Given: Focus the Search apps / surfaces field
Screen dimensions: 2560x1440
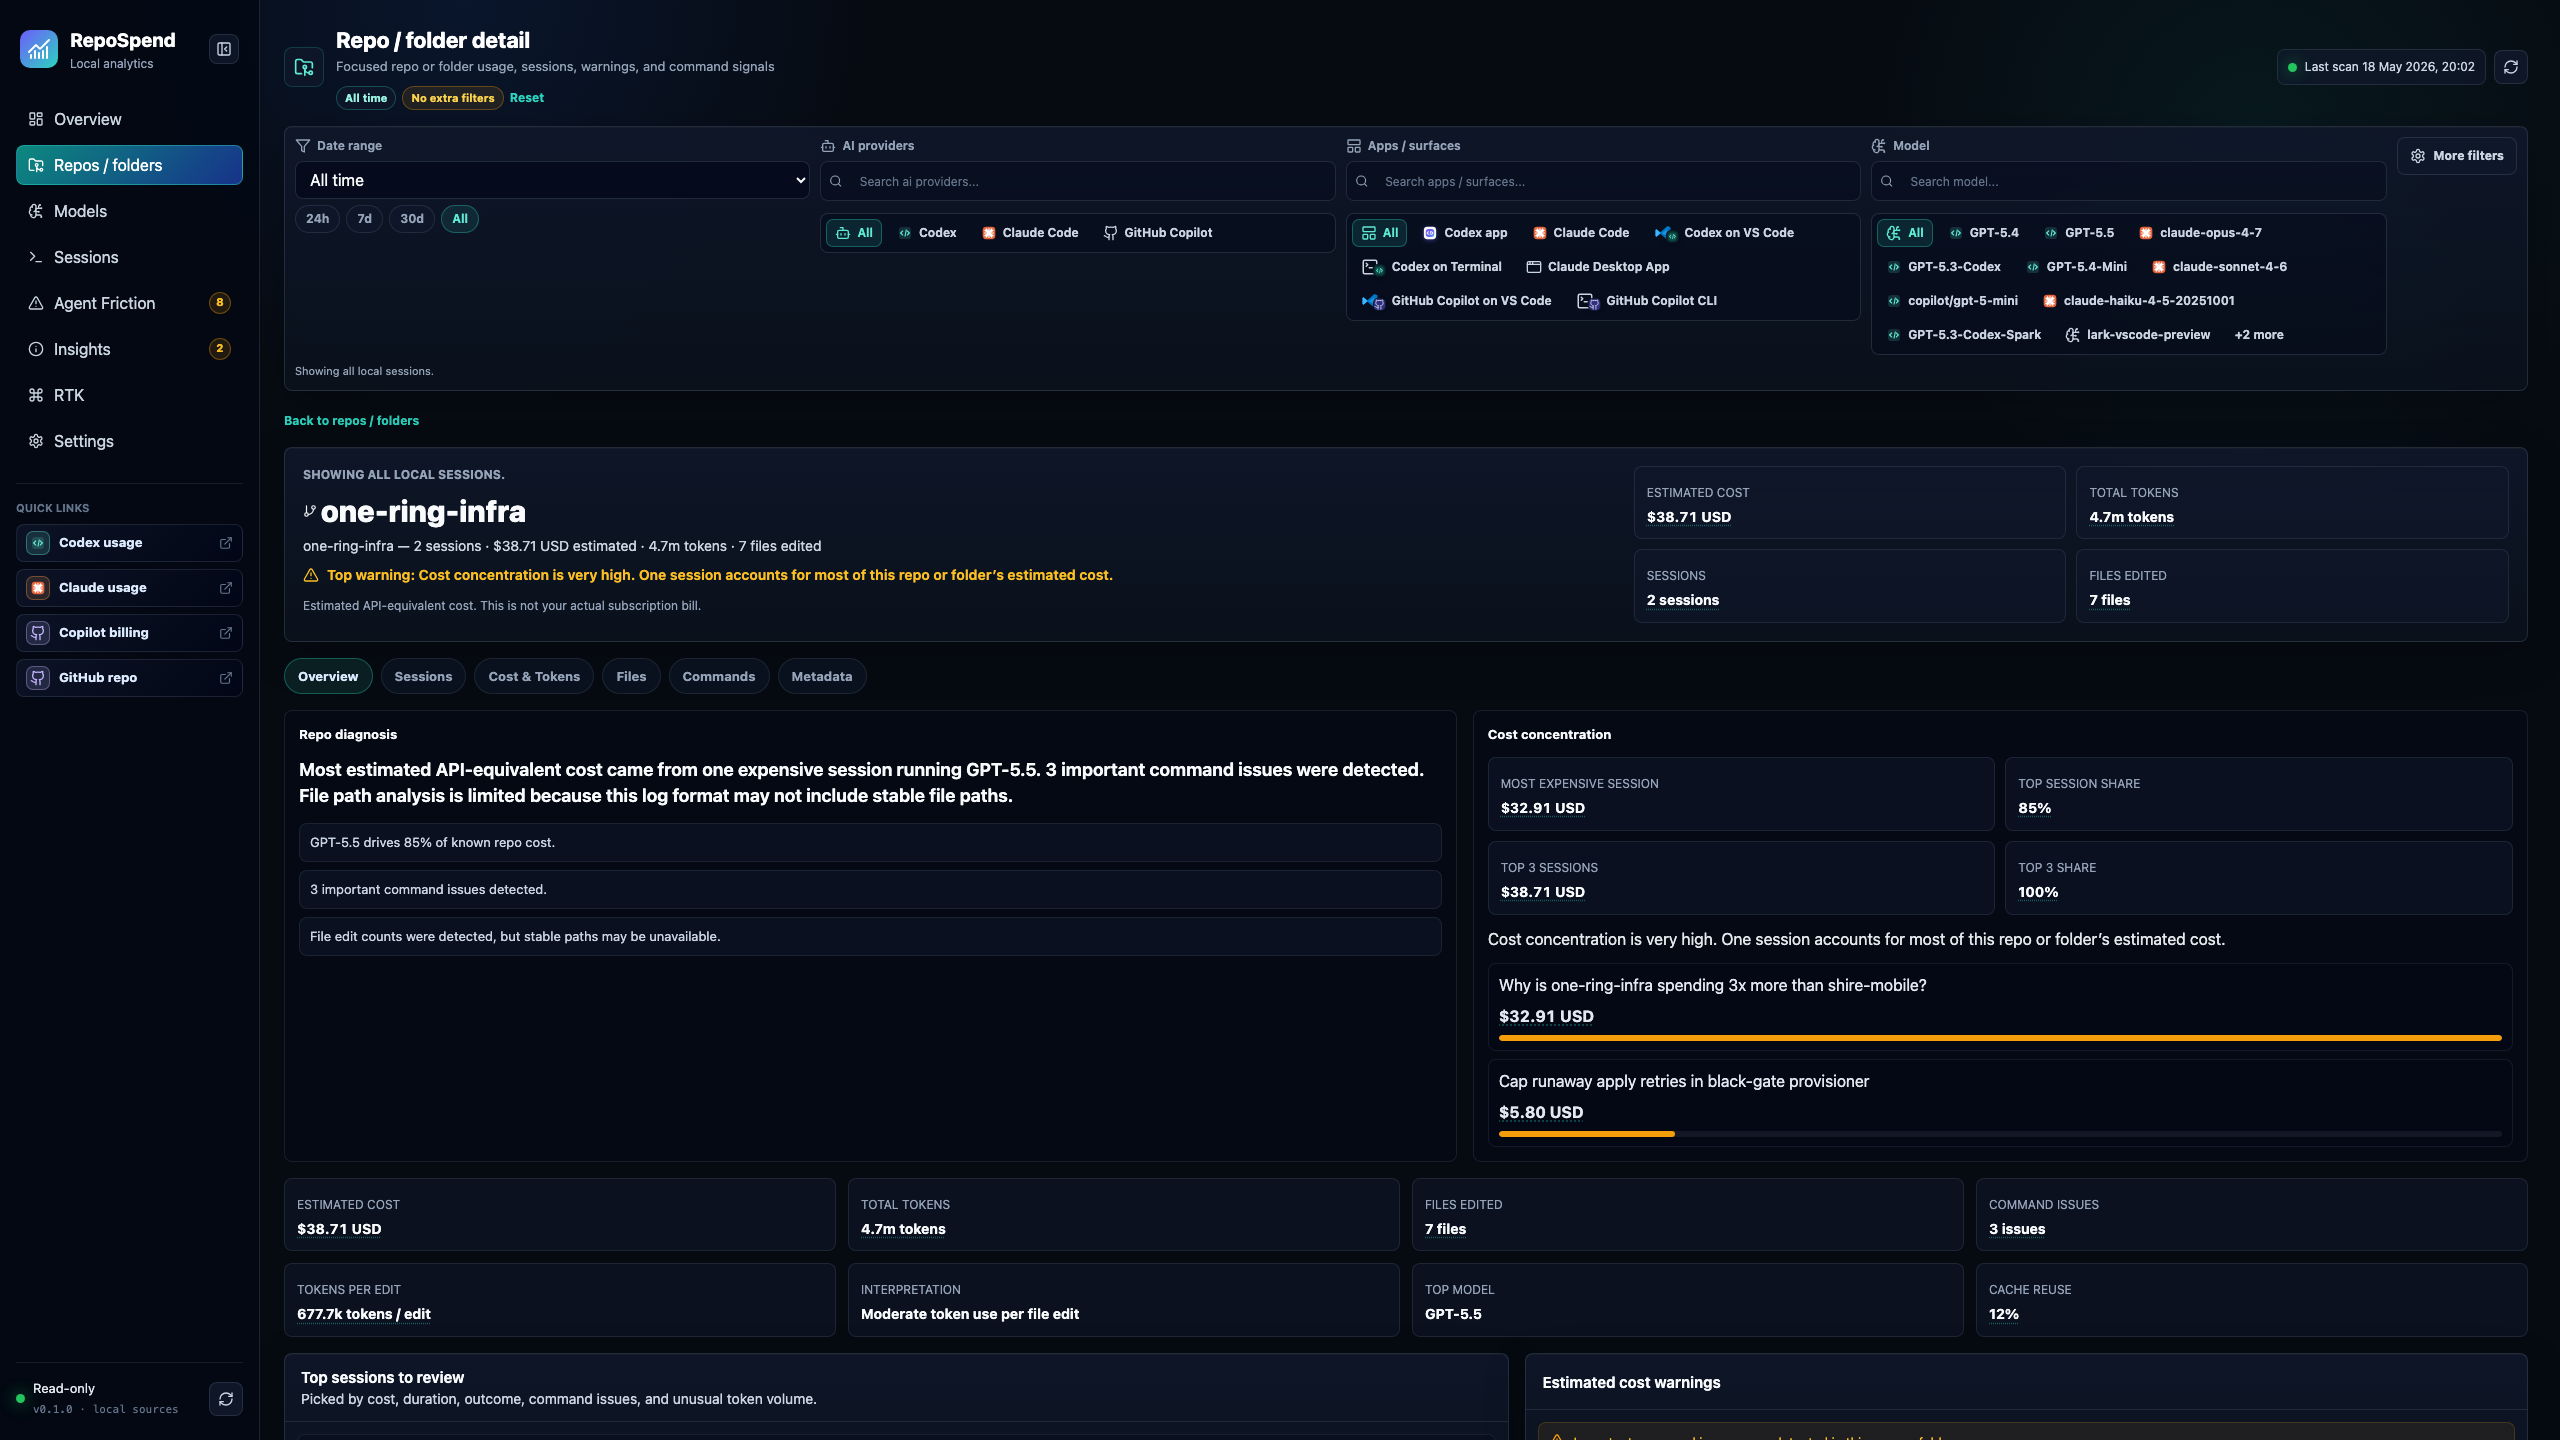Looking at the screenshot, I should point(1603,182).
